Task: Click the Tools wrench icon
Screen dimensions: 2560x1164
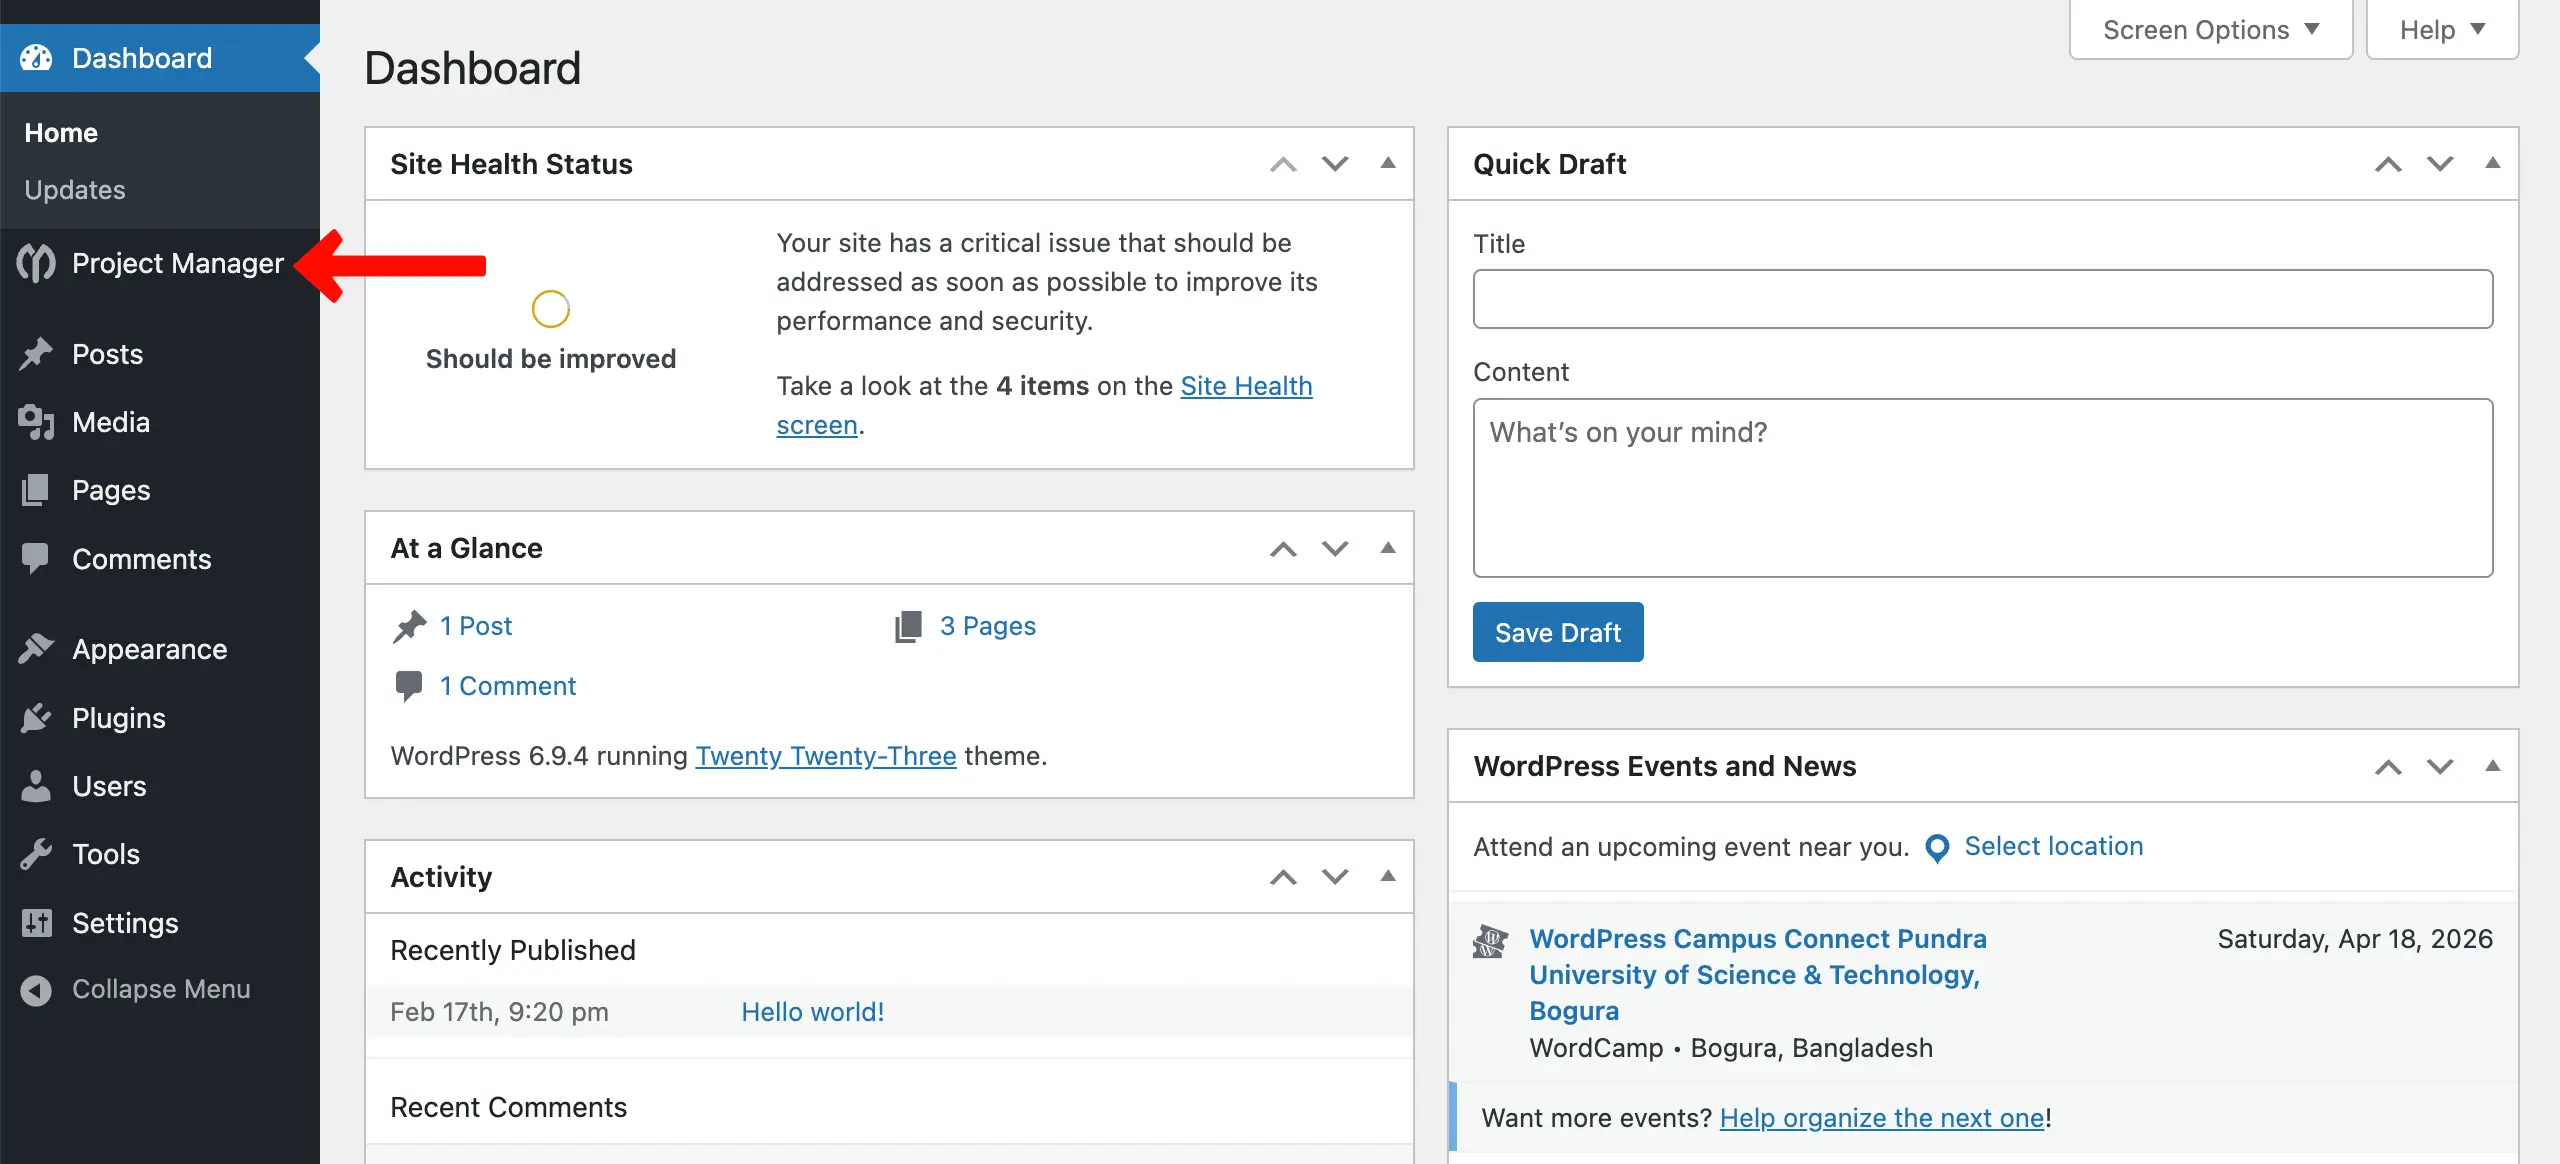Action: [x=36, y=854]
